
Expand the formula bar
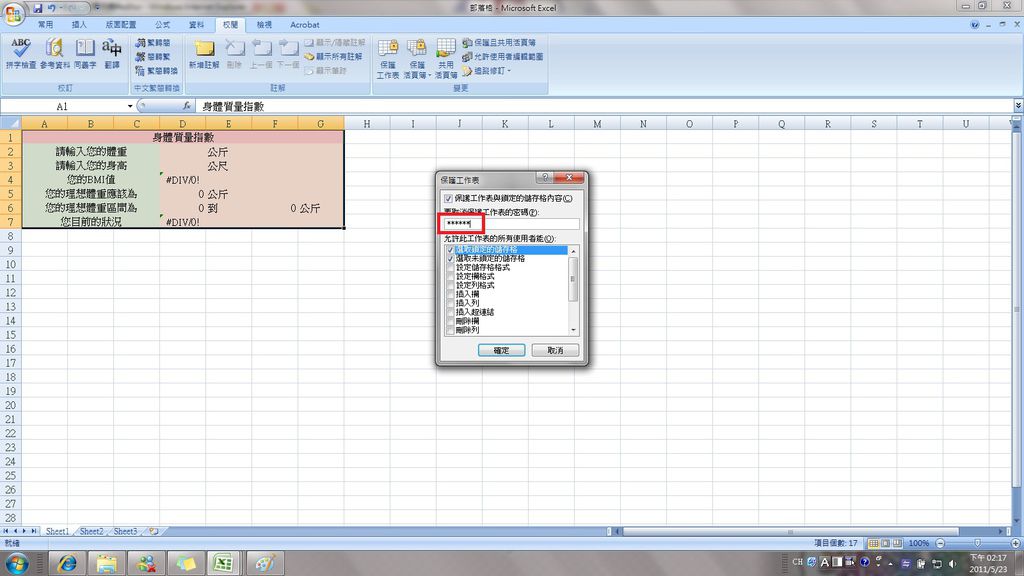[1017, 106]
